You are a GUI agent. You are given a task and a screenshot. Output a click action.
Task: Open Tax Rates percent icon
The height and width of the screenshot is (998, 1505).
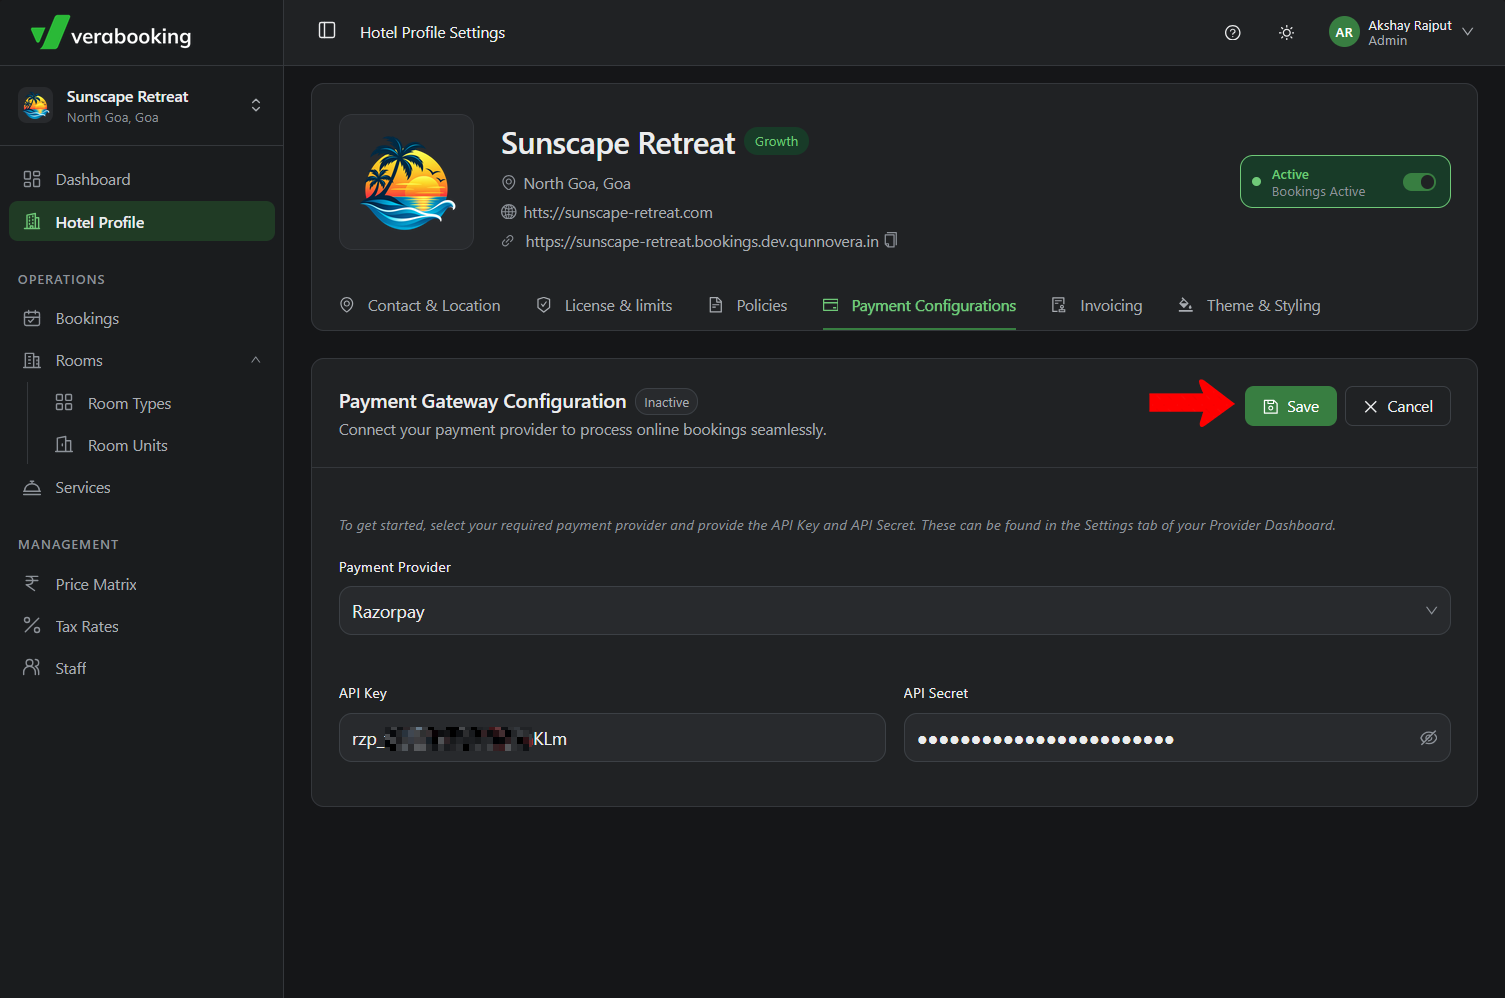click(32, 626)
